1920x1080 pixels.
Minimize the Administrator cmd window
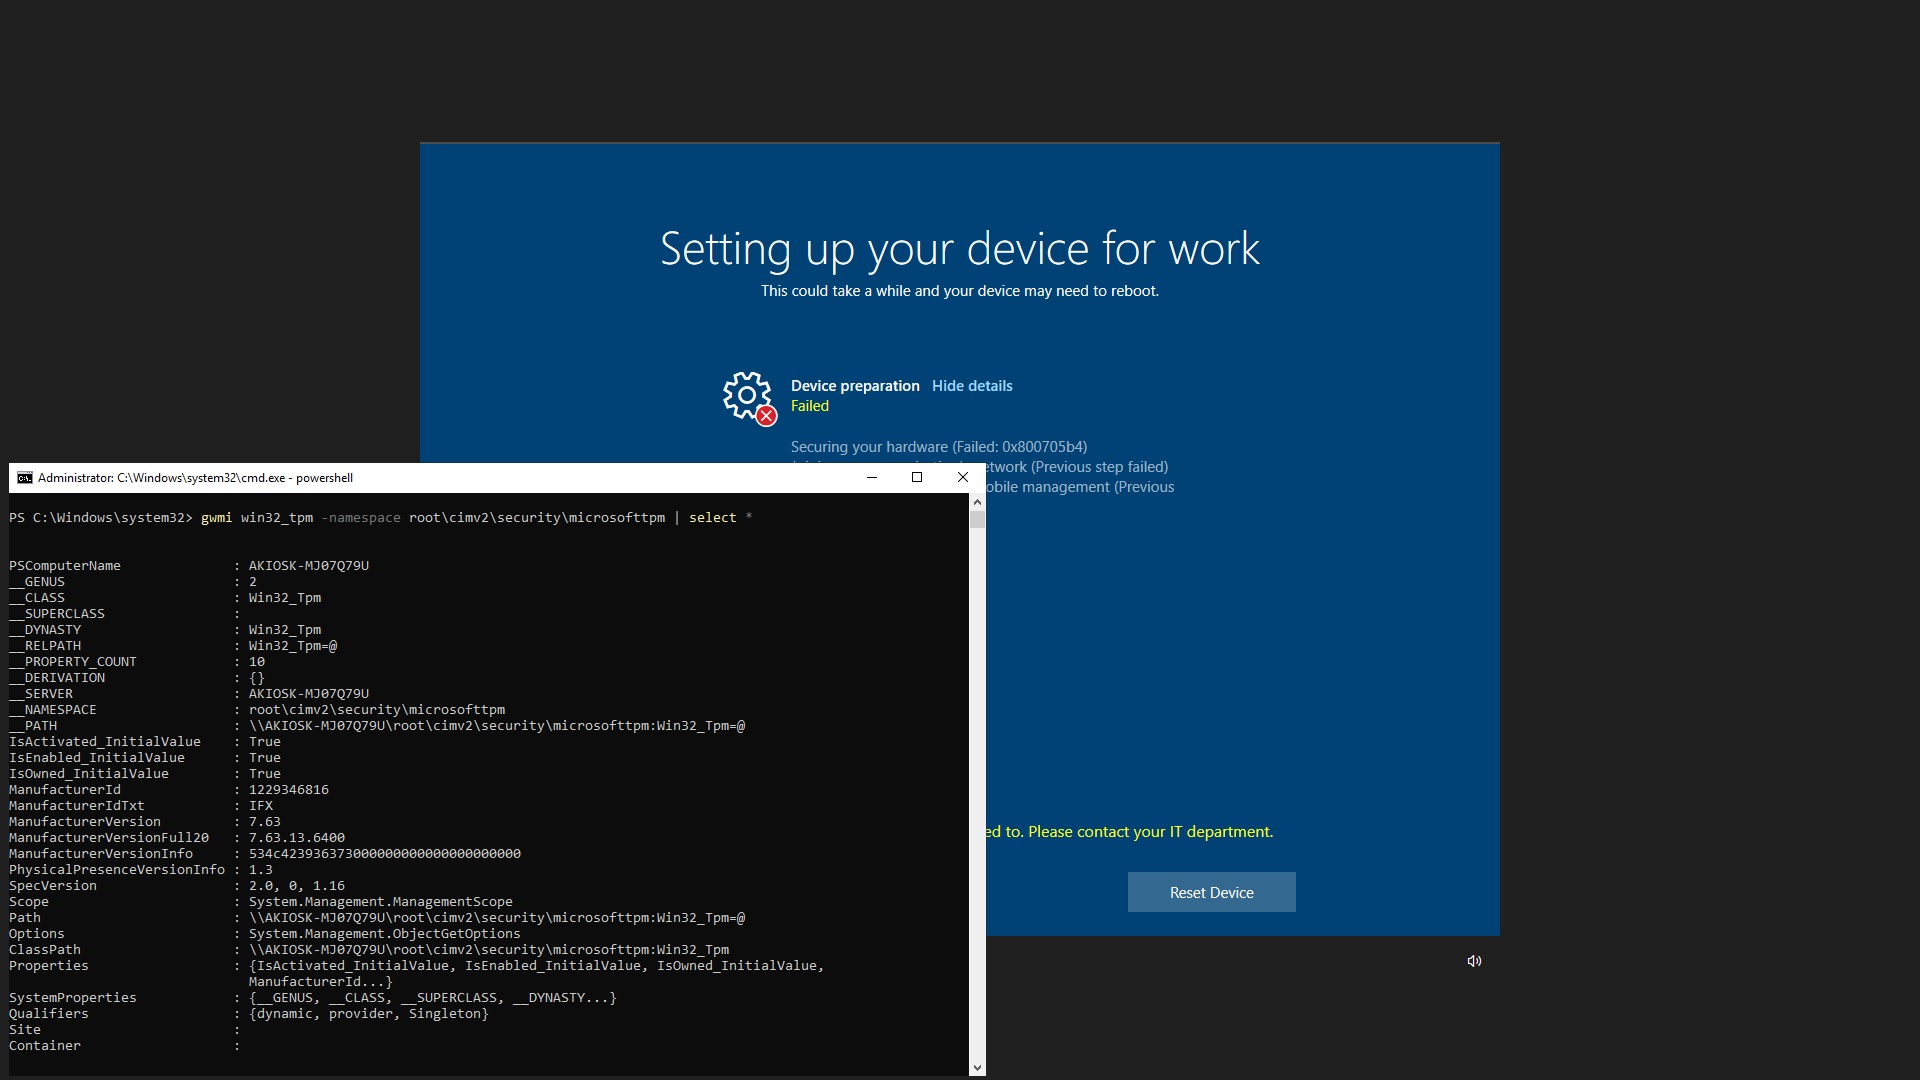871,478
